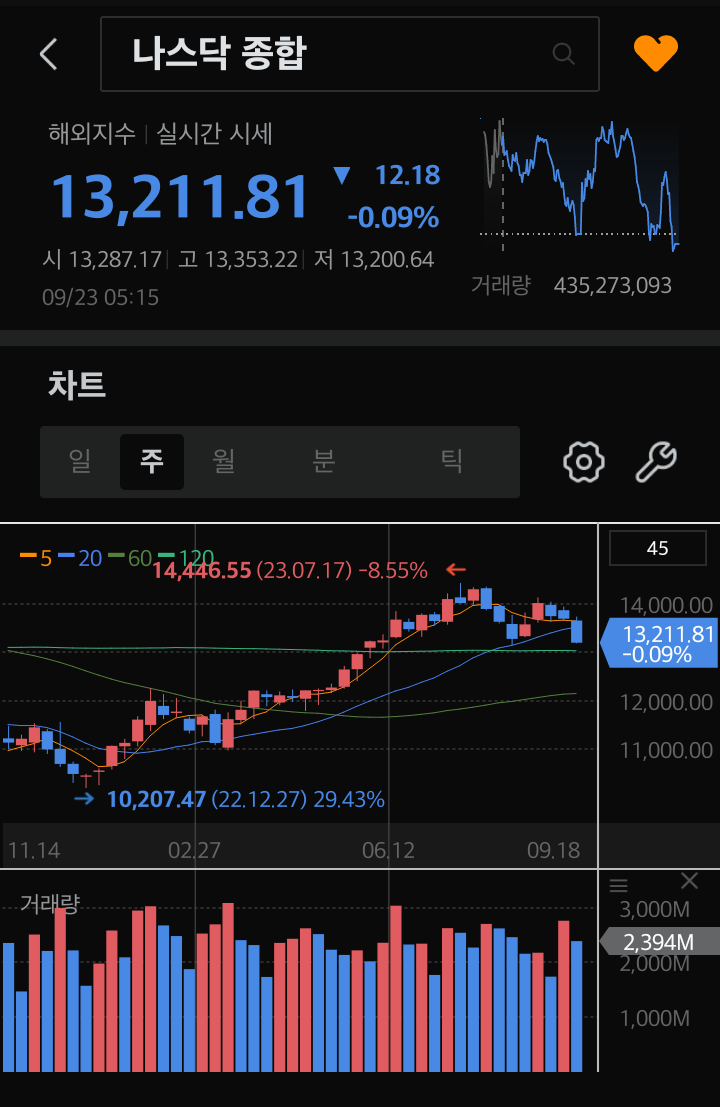Screen dimensions: 720x1107
Task: Click the candle count box showing 45
Action: (x=658, y=549)
